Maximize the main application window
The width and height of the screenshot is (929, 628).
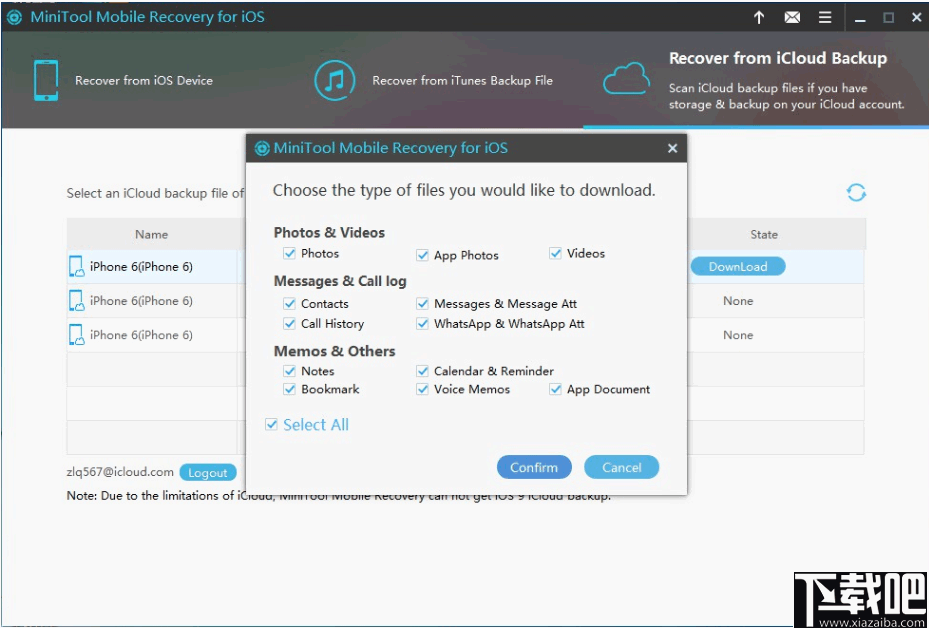click(x=888, y=18)
